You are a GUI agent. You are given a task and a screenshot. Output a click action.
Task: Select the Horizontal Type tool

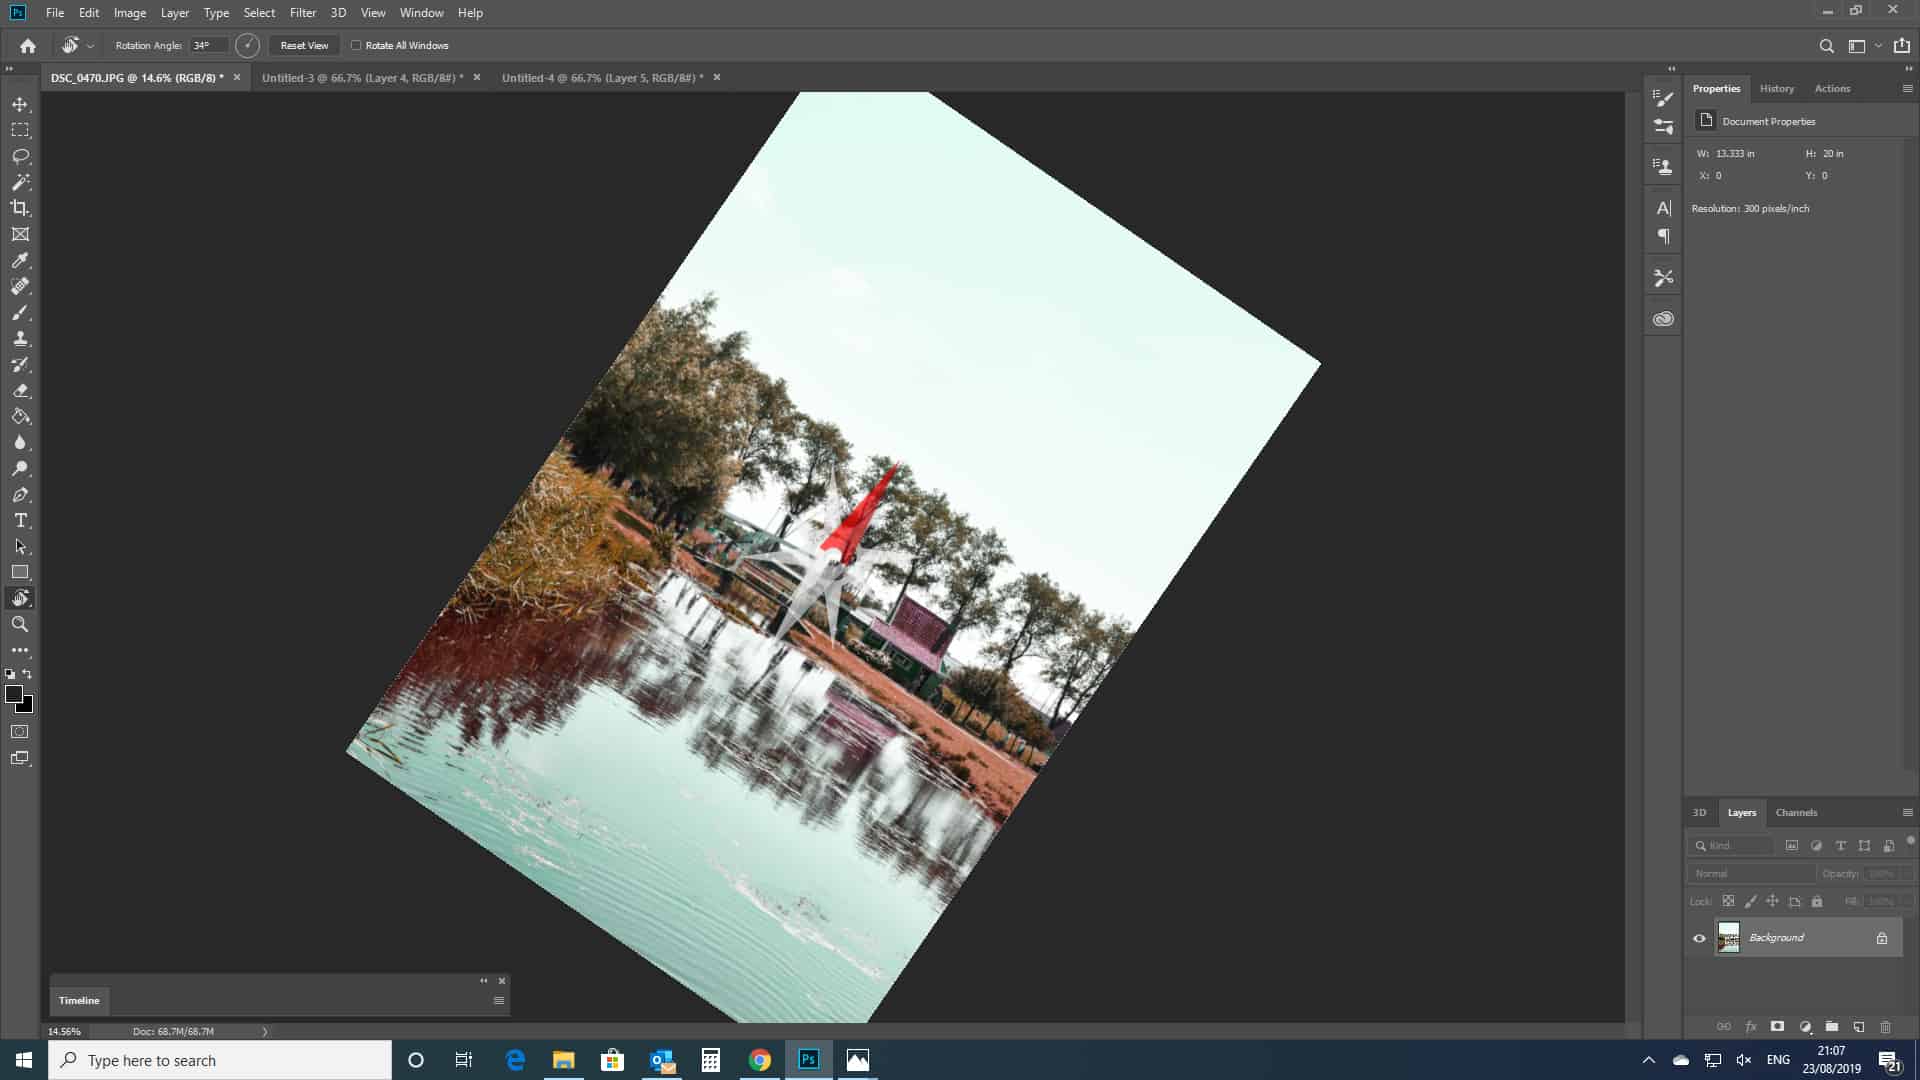pyautogui.click(x=20, y=520)
